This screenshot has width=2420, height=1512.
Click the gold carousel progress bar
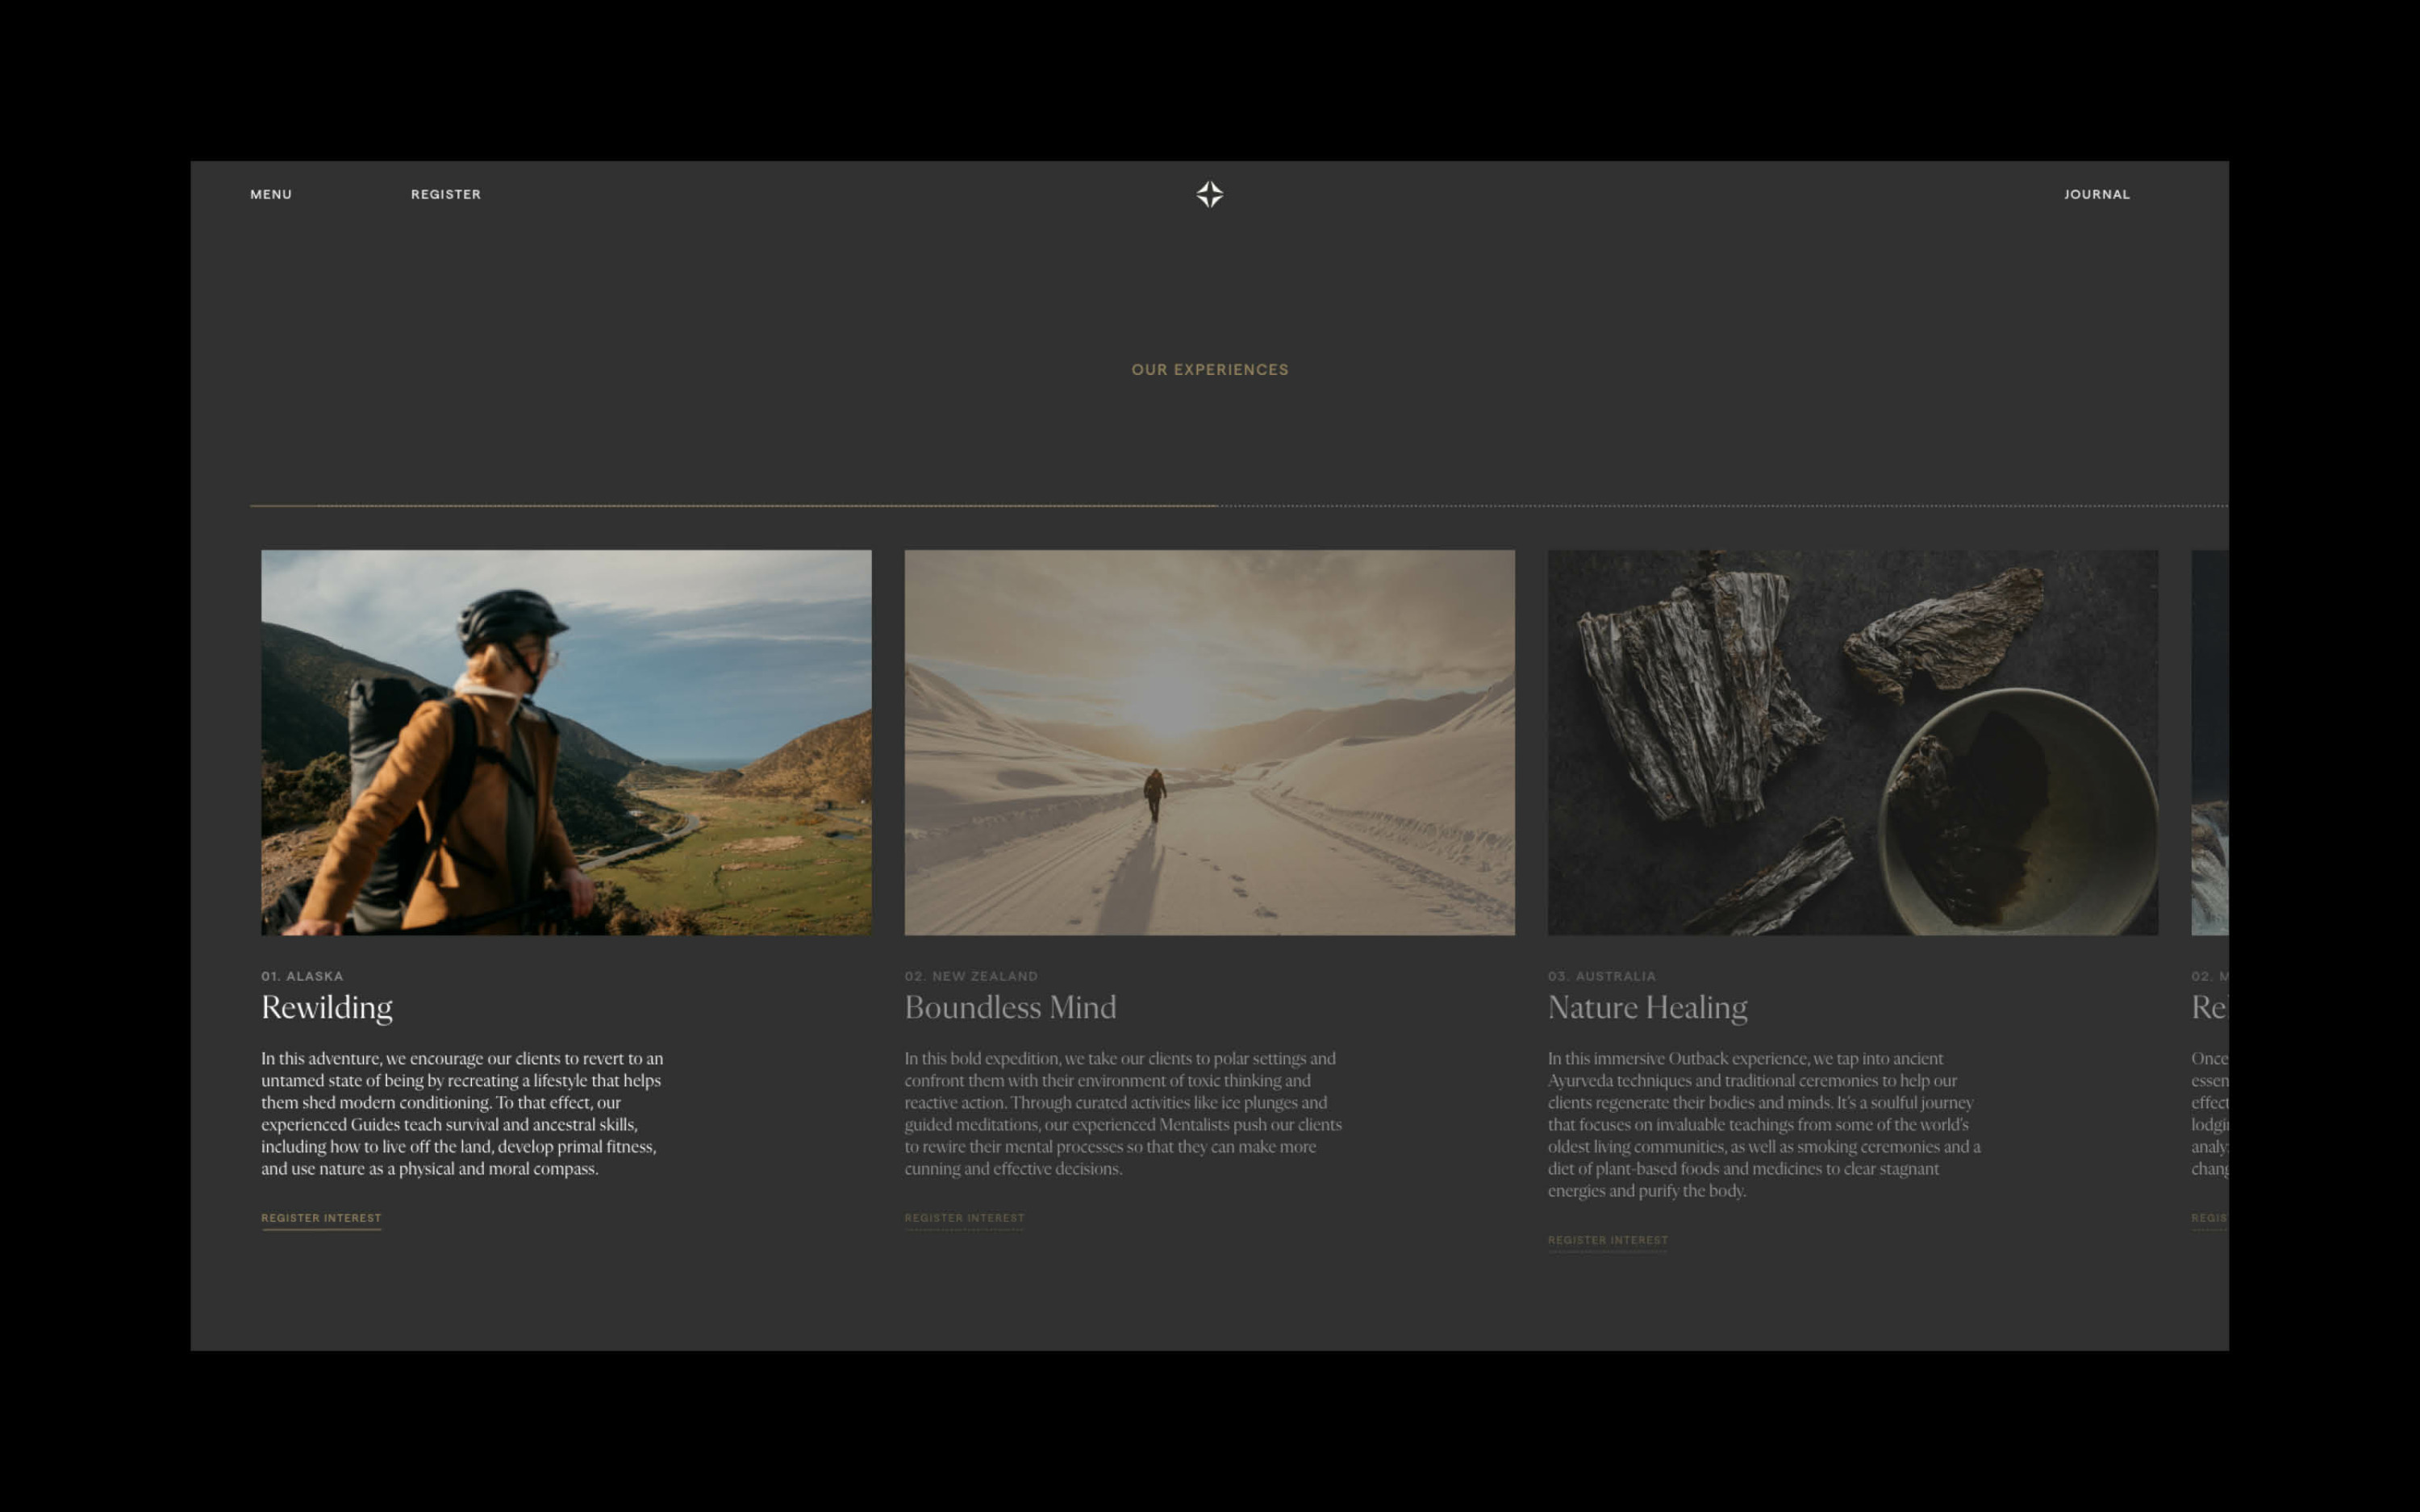[733, 506]
